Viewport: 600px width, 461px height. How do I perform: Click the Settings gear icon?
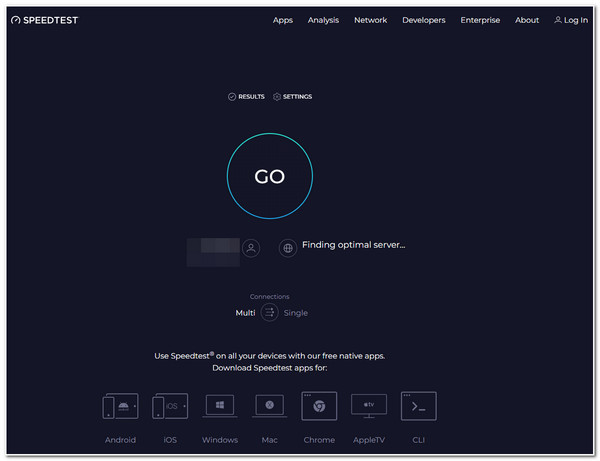(277, 96)
